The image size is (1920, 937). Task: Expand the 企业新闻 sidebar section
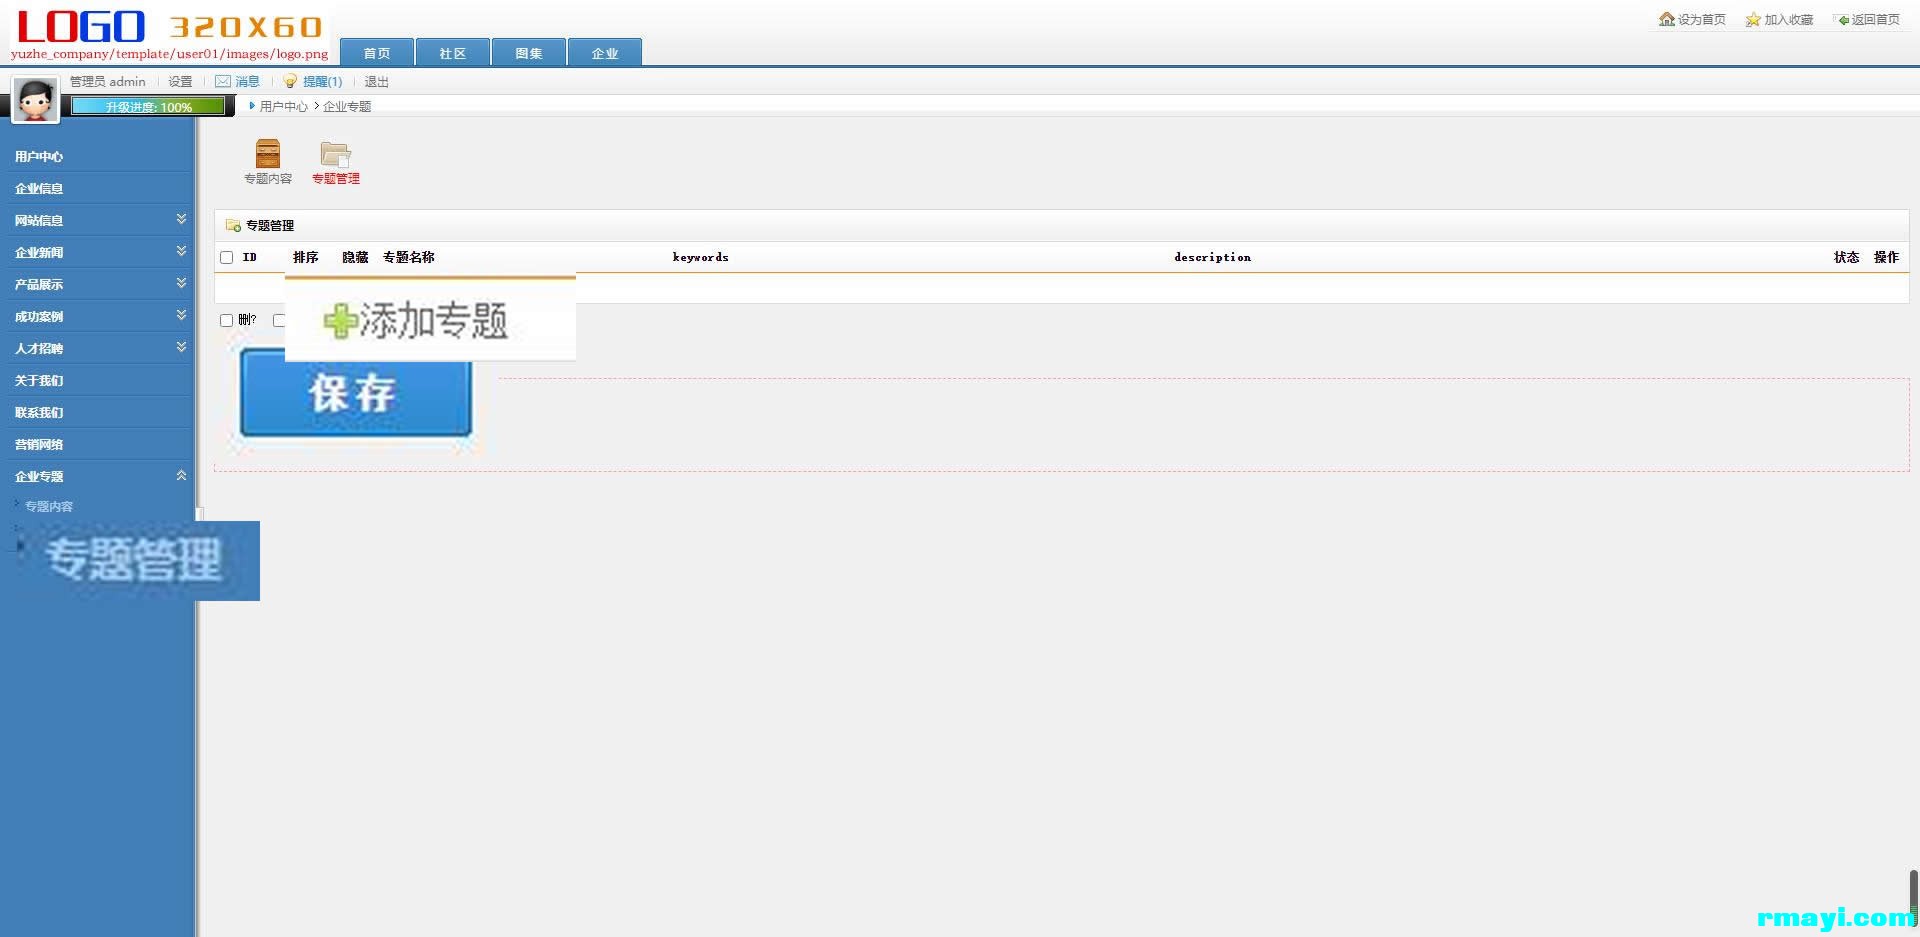tap(181, 251)
